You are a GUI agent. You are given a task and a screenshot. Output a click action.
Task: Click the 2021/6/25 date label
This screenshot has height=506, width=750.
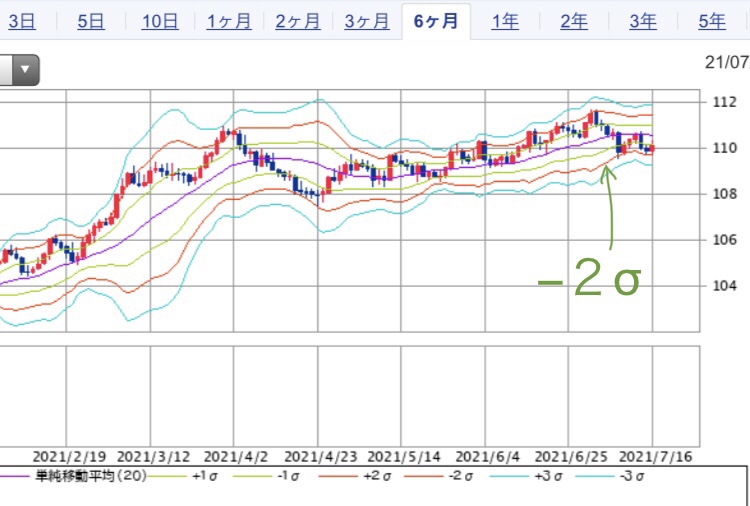(x=571, y=457)
